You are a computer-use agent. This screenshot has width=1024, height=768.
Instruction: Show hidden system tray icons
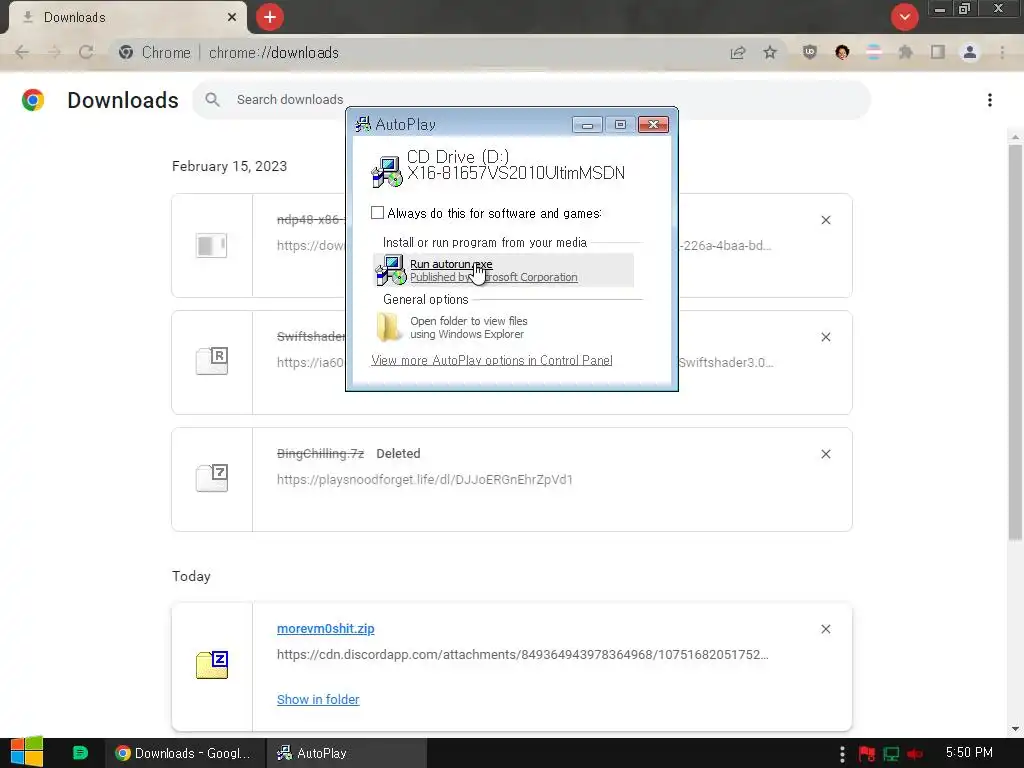coord(842,754)
